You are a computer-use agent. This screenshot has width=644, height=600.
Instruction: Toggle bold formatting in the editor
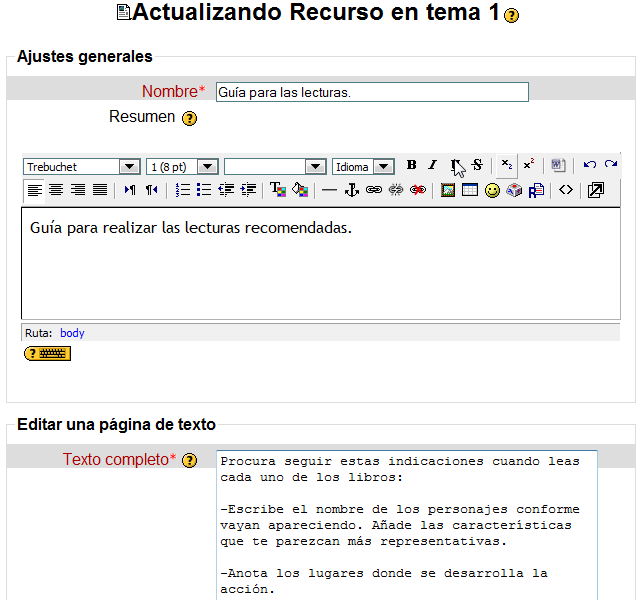[411, 165]
